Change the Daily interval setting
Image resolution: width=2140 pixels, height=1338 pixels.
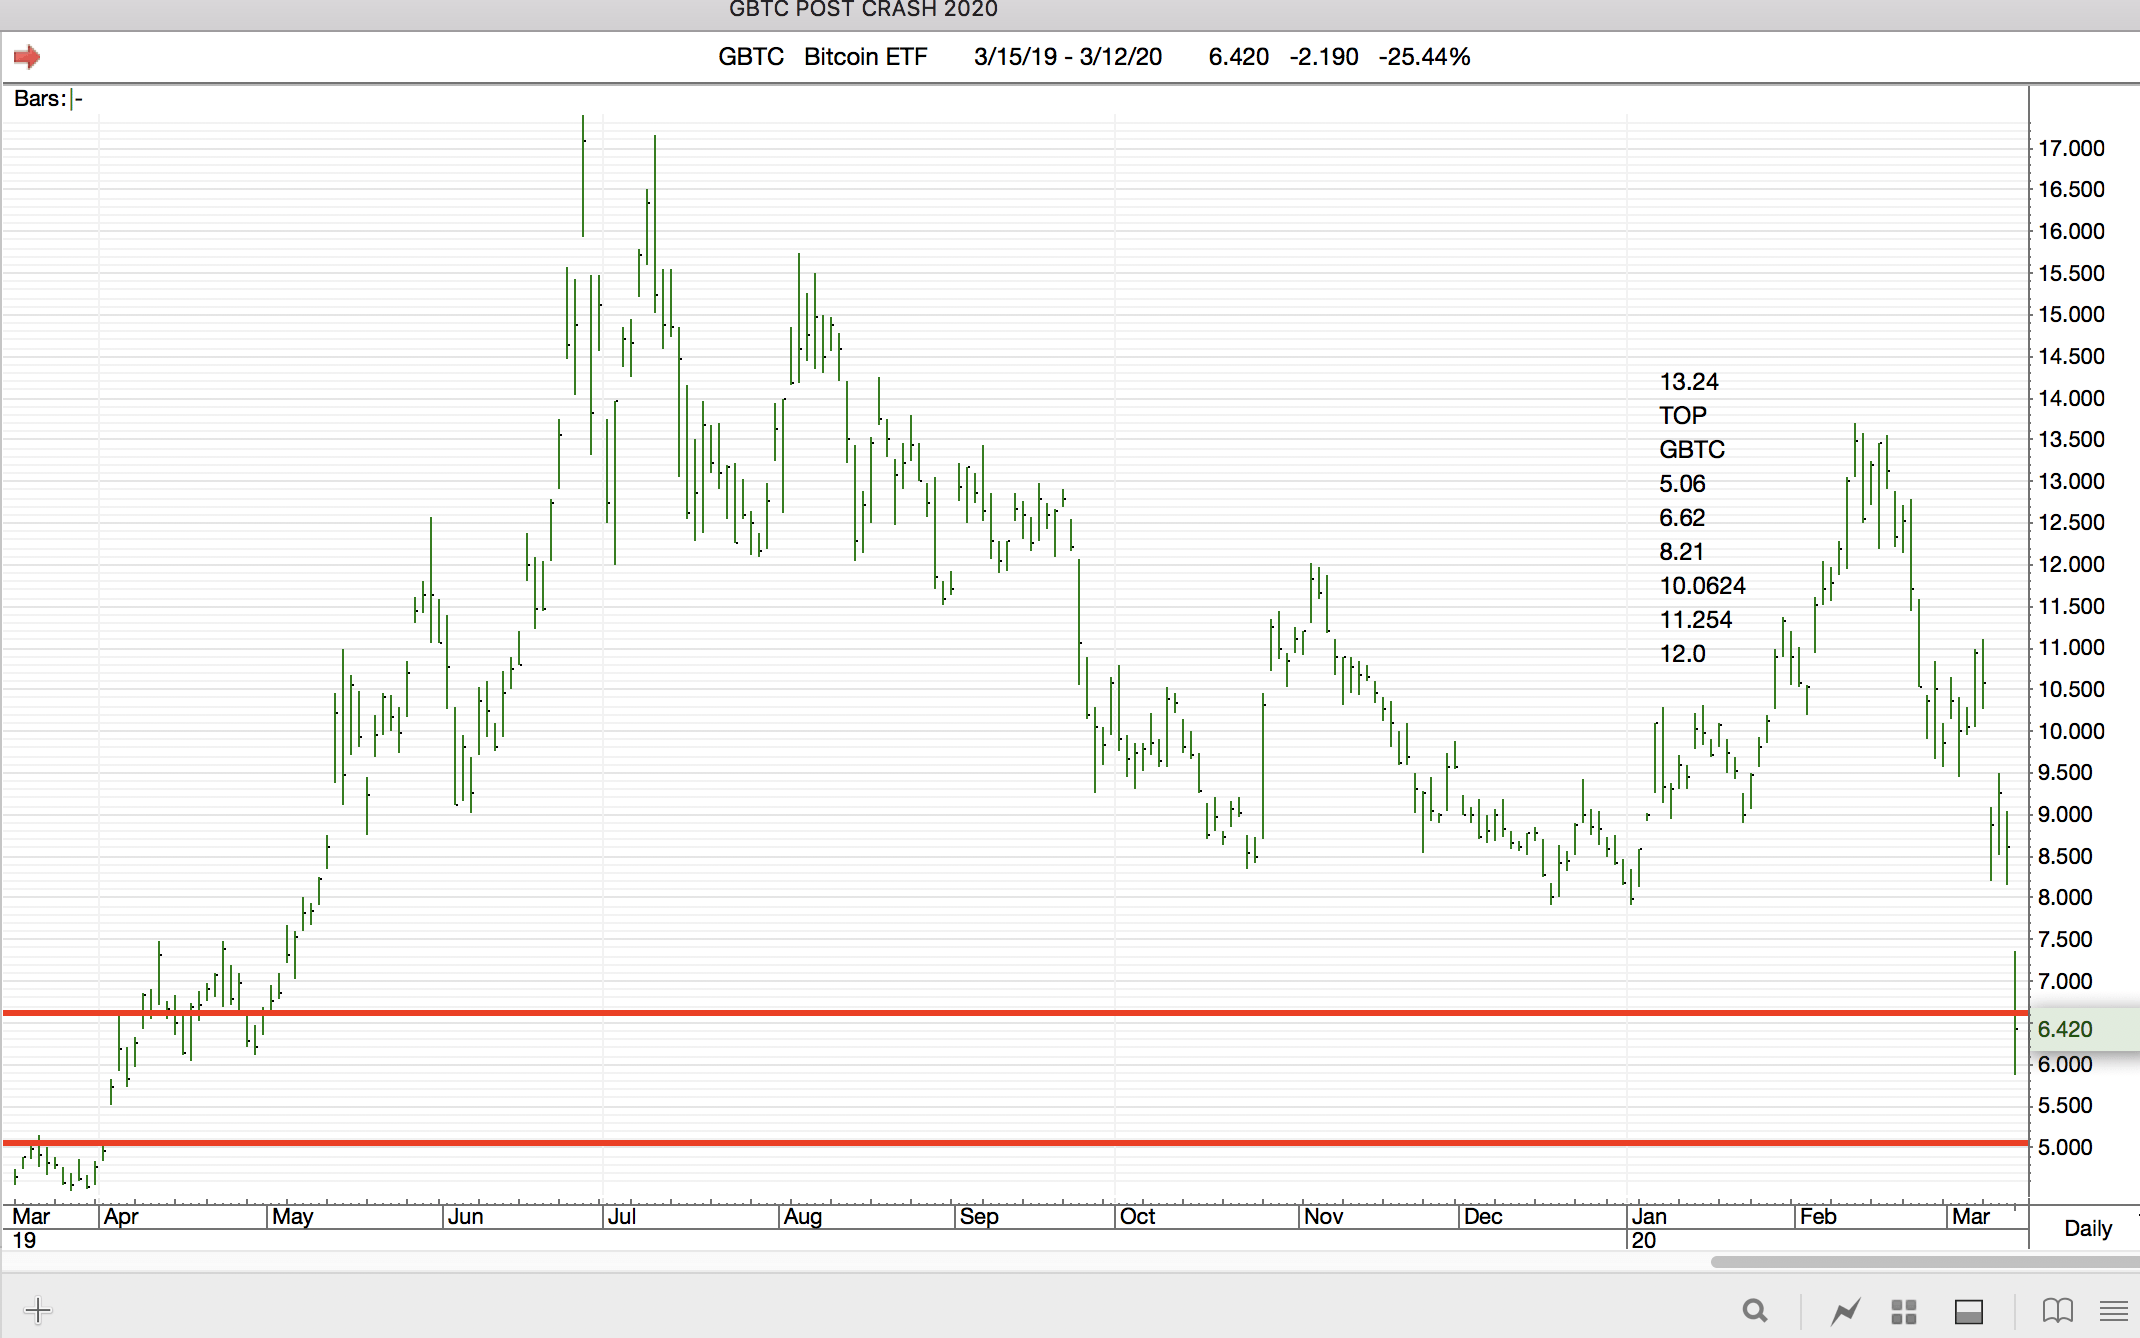(2087, 1228)
